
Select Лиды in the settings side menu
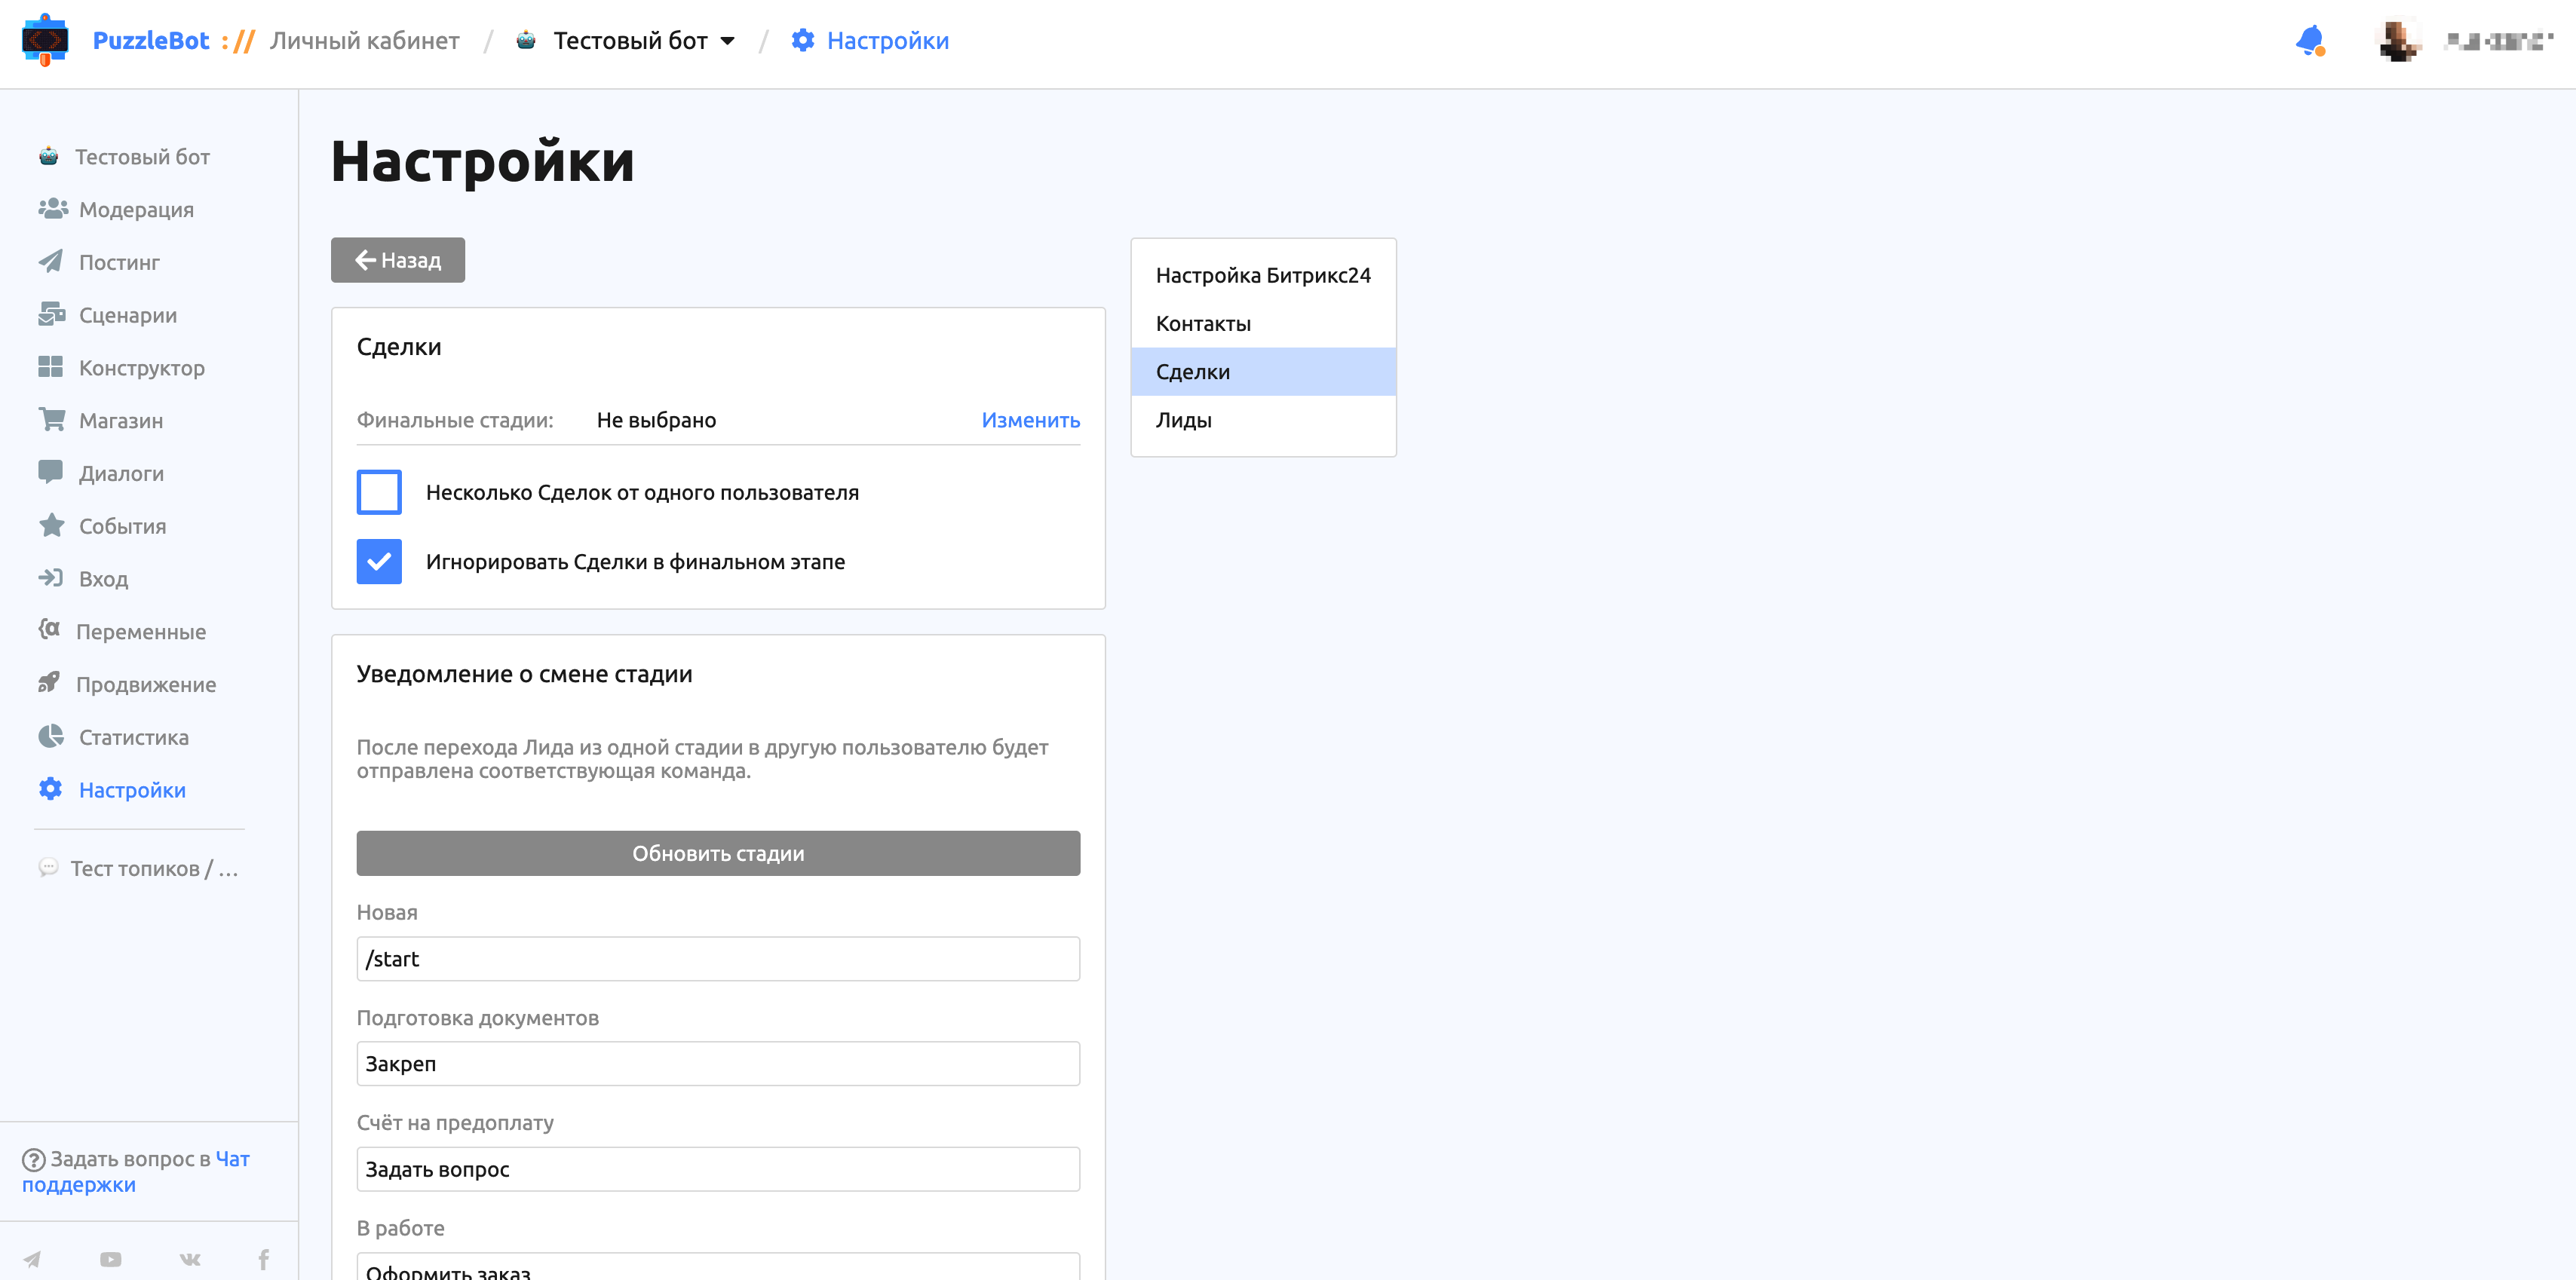tap(1184, 420)
